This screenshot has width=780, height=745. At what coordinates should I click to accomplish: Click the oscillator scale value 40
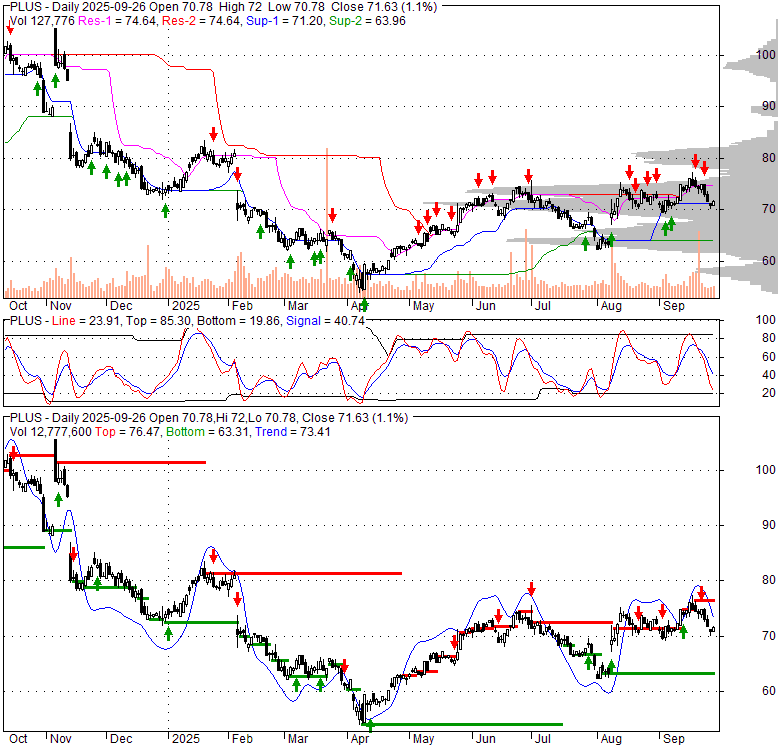769,374
